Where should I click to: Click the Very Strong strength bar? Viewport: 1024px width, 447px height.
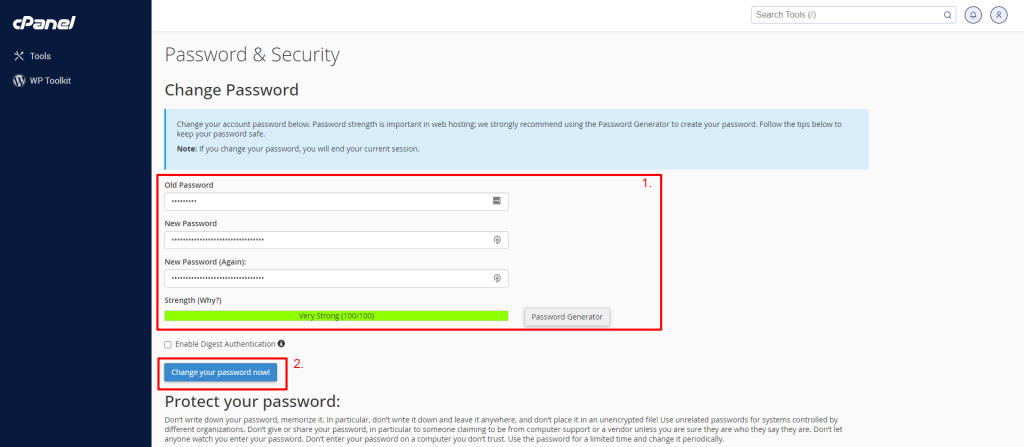coord(336,316)
